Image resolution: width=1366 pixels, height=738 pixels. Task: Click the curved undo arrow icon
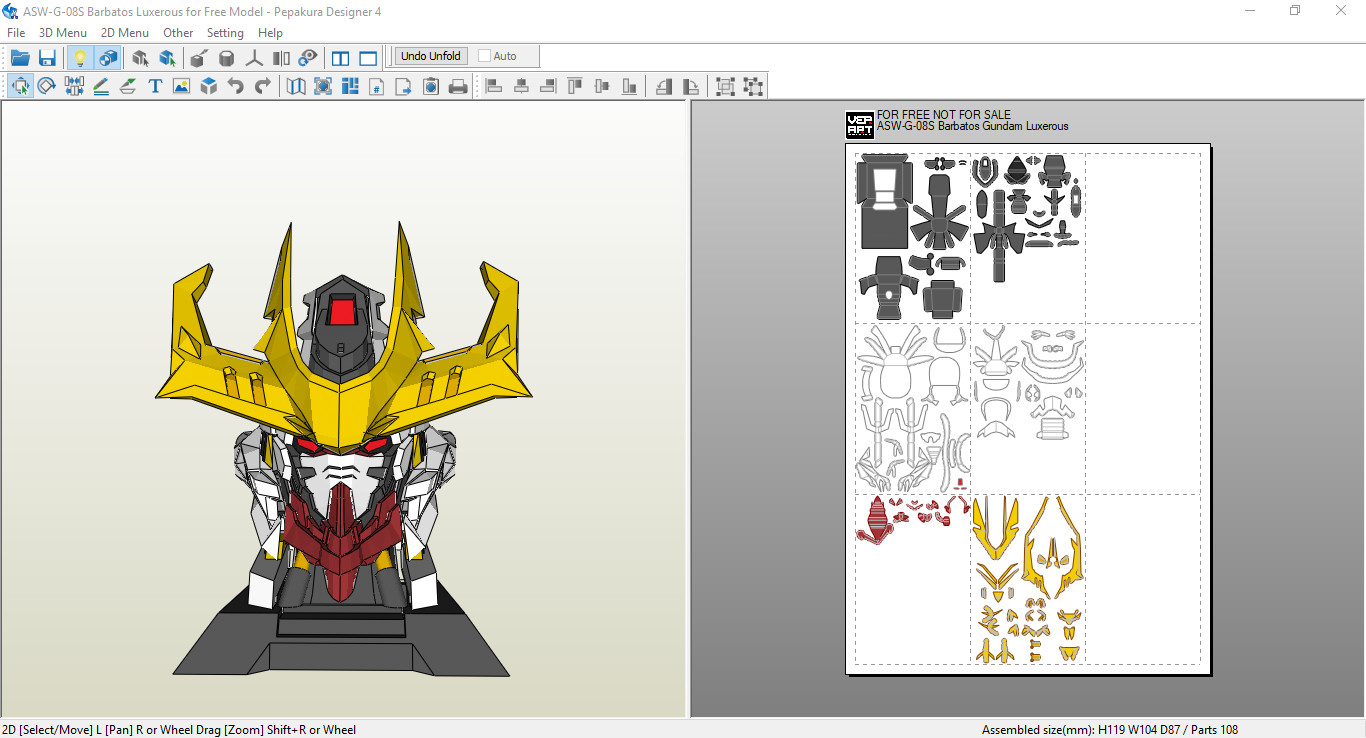tap(236, 86)
